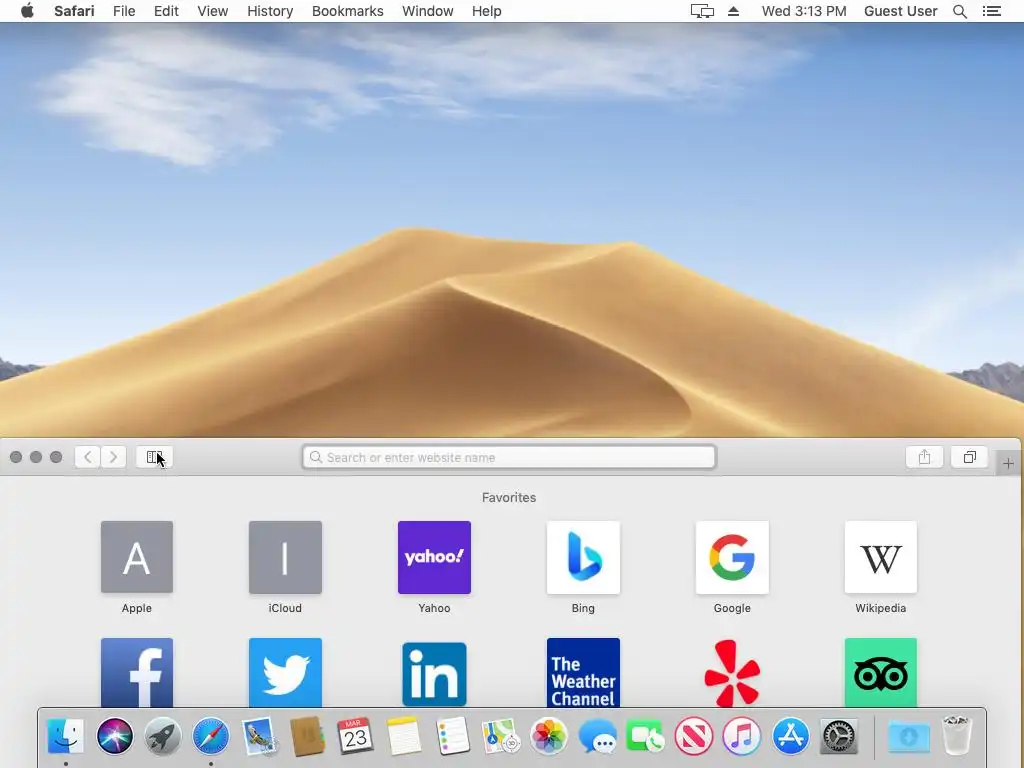
Task: Click the screen mirroring display icon
Action: (702, 11)
